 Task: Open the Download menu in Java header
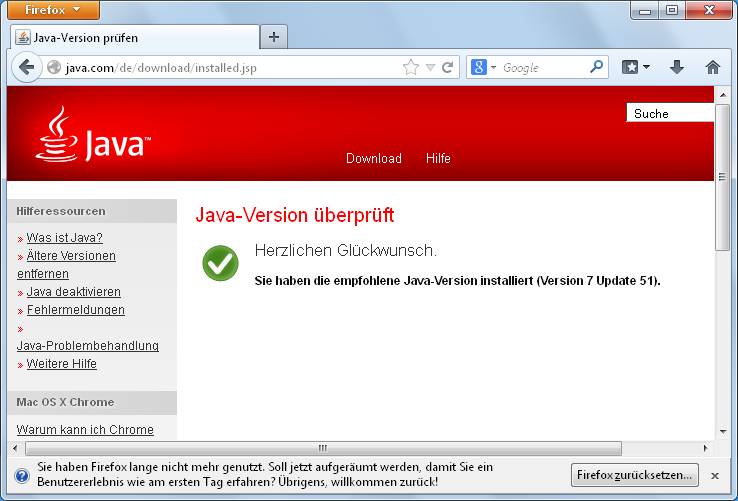click(374, 158)
